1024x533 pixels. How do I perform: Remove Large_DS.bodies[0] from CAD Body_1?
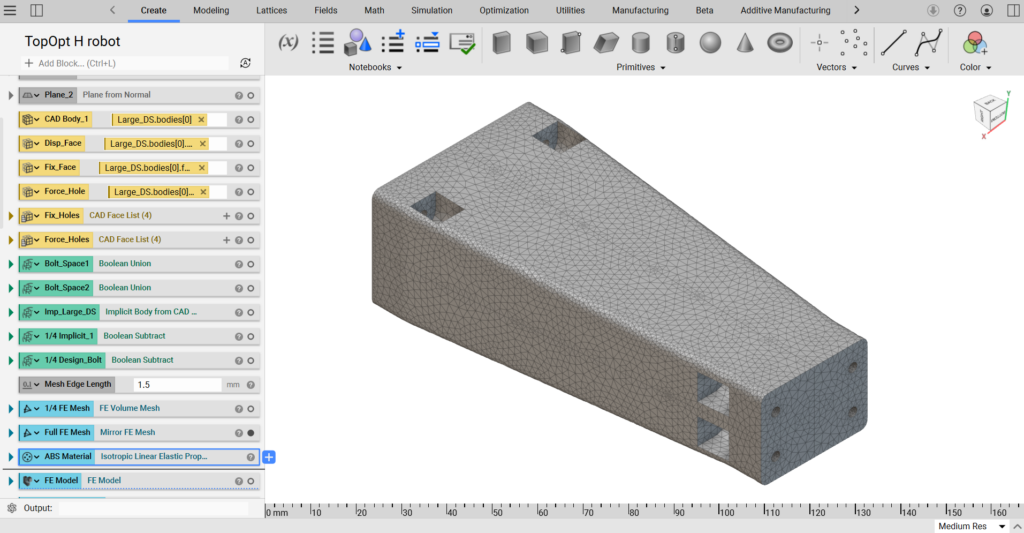[x=201, y=119]
